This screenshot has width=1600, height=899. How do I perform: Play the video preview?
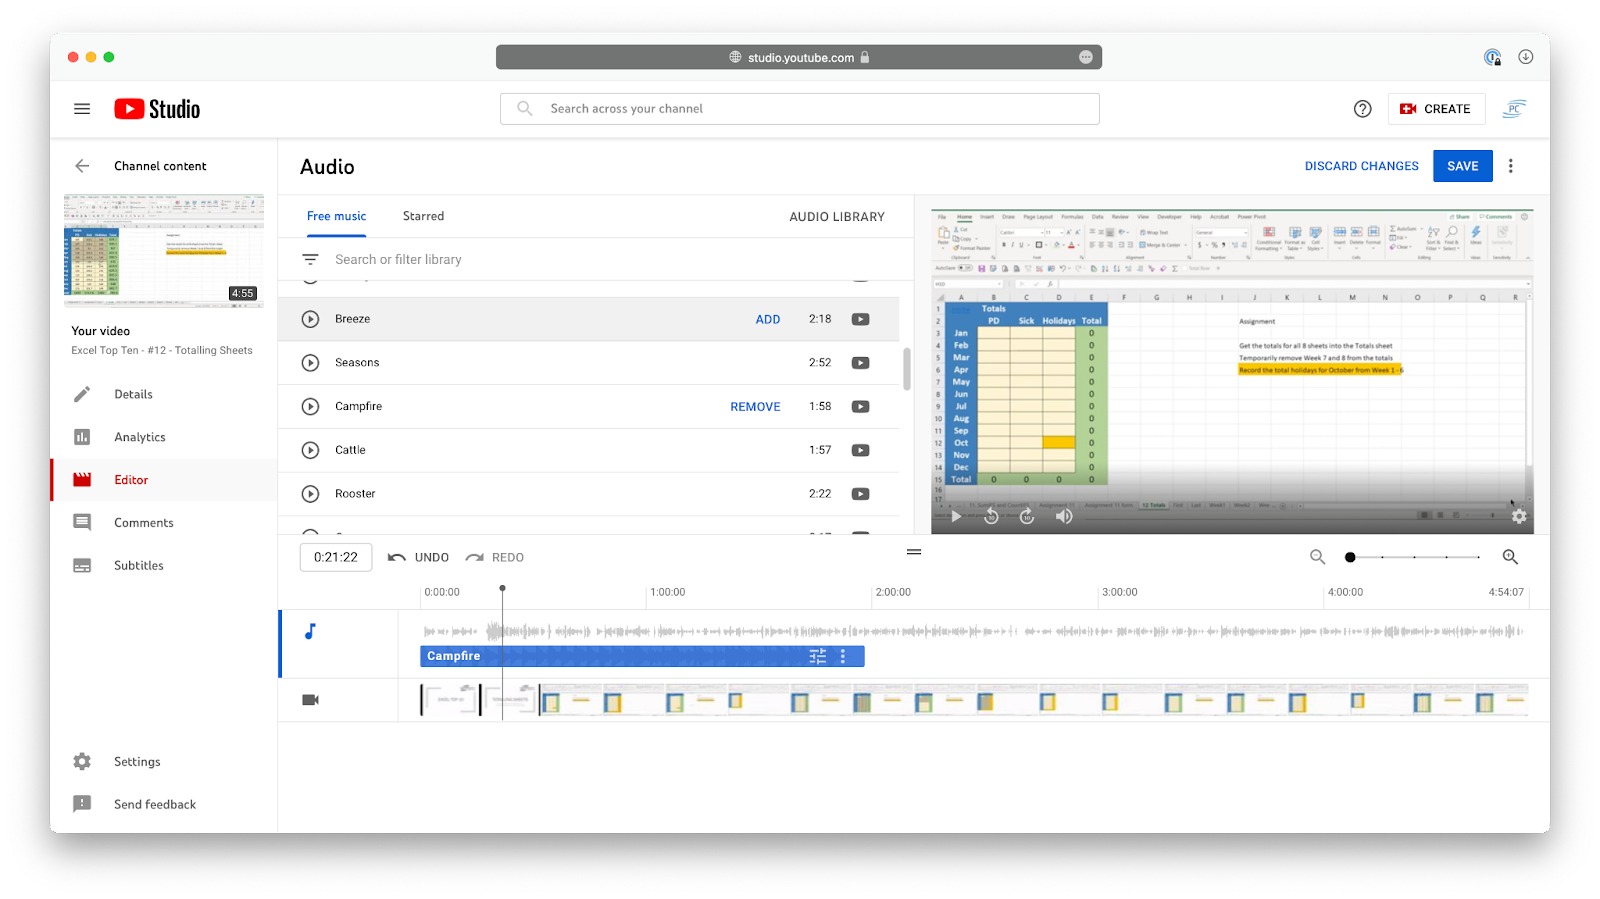(x=956, y=516)
